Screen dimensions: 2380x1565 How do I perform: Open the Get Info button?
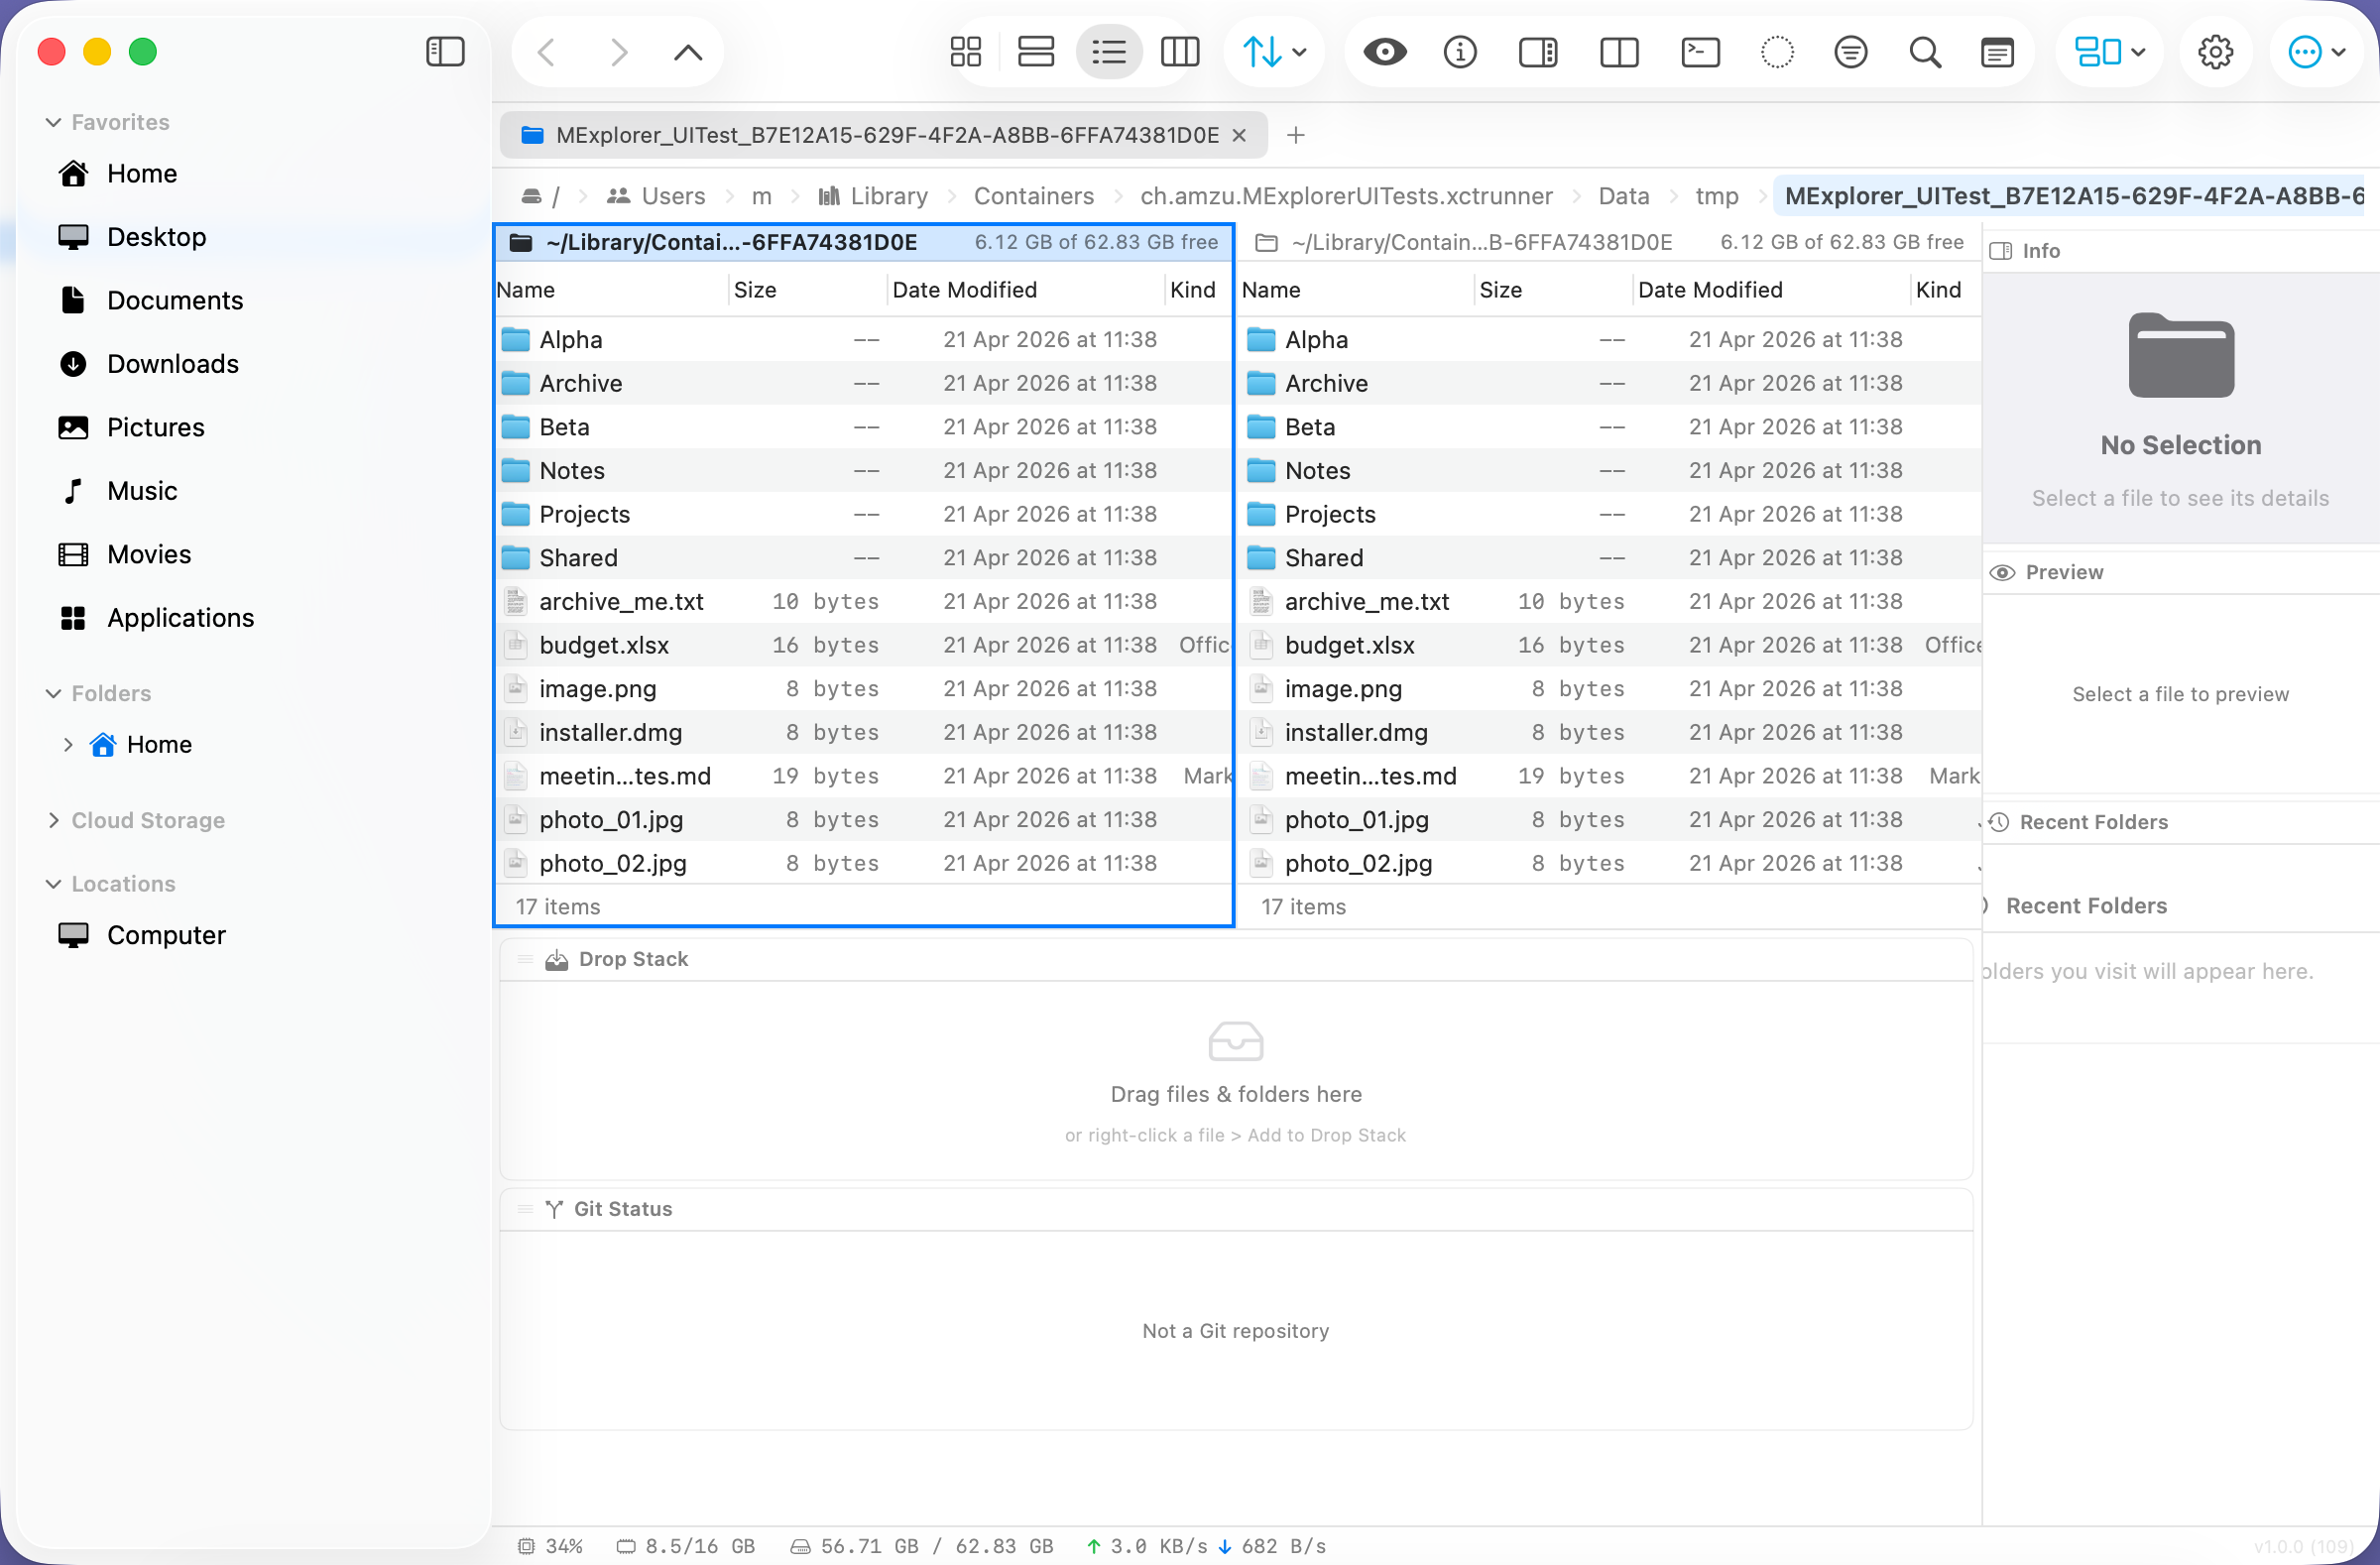pos(1460,51)
